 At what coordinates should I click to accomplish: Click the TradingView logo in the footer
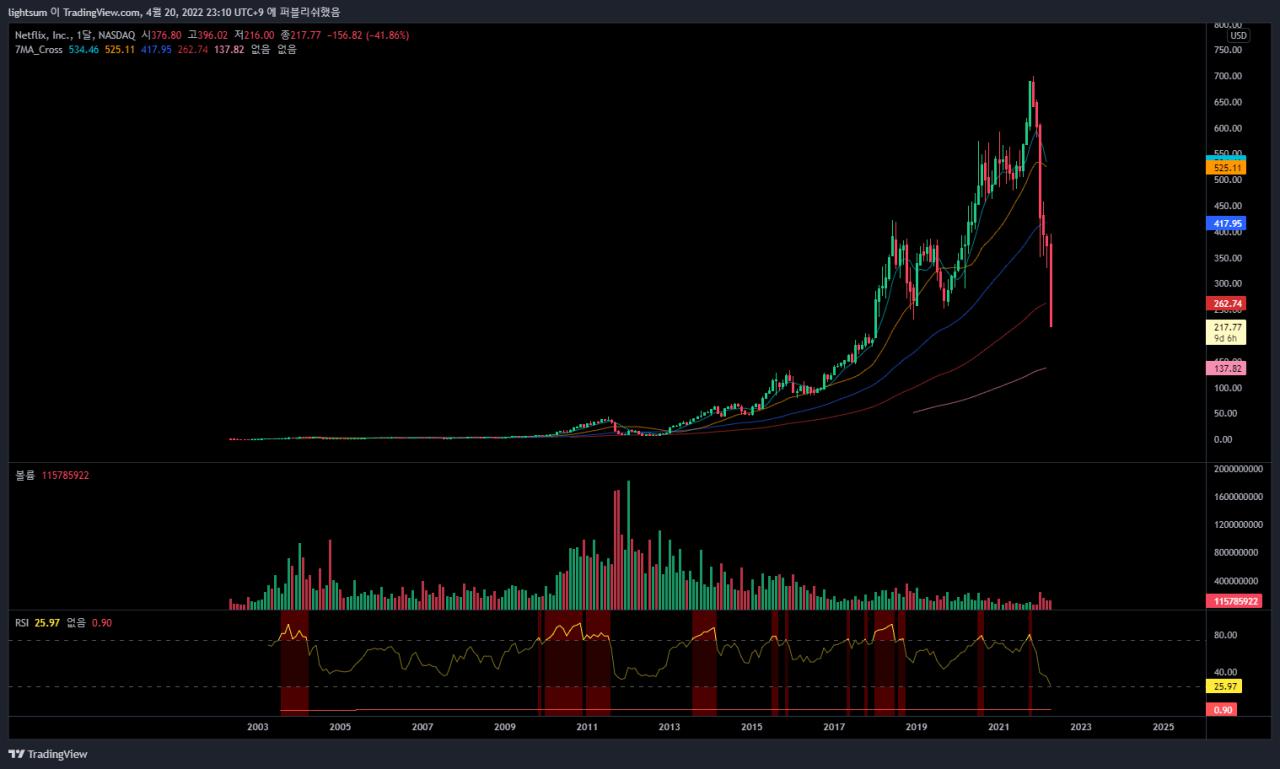pos(48,754)
